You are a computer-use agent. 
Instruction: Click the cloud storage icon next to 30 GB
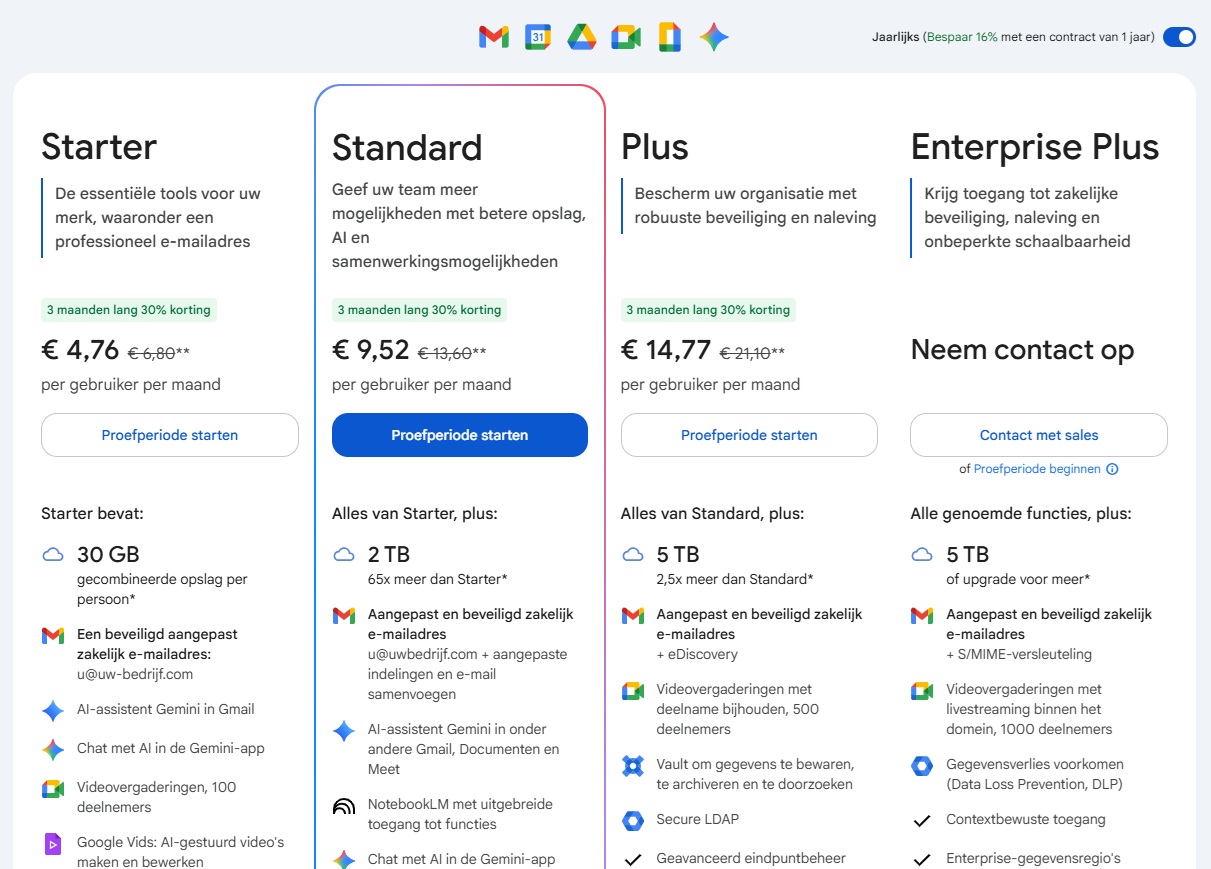51,554
